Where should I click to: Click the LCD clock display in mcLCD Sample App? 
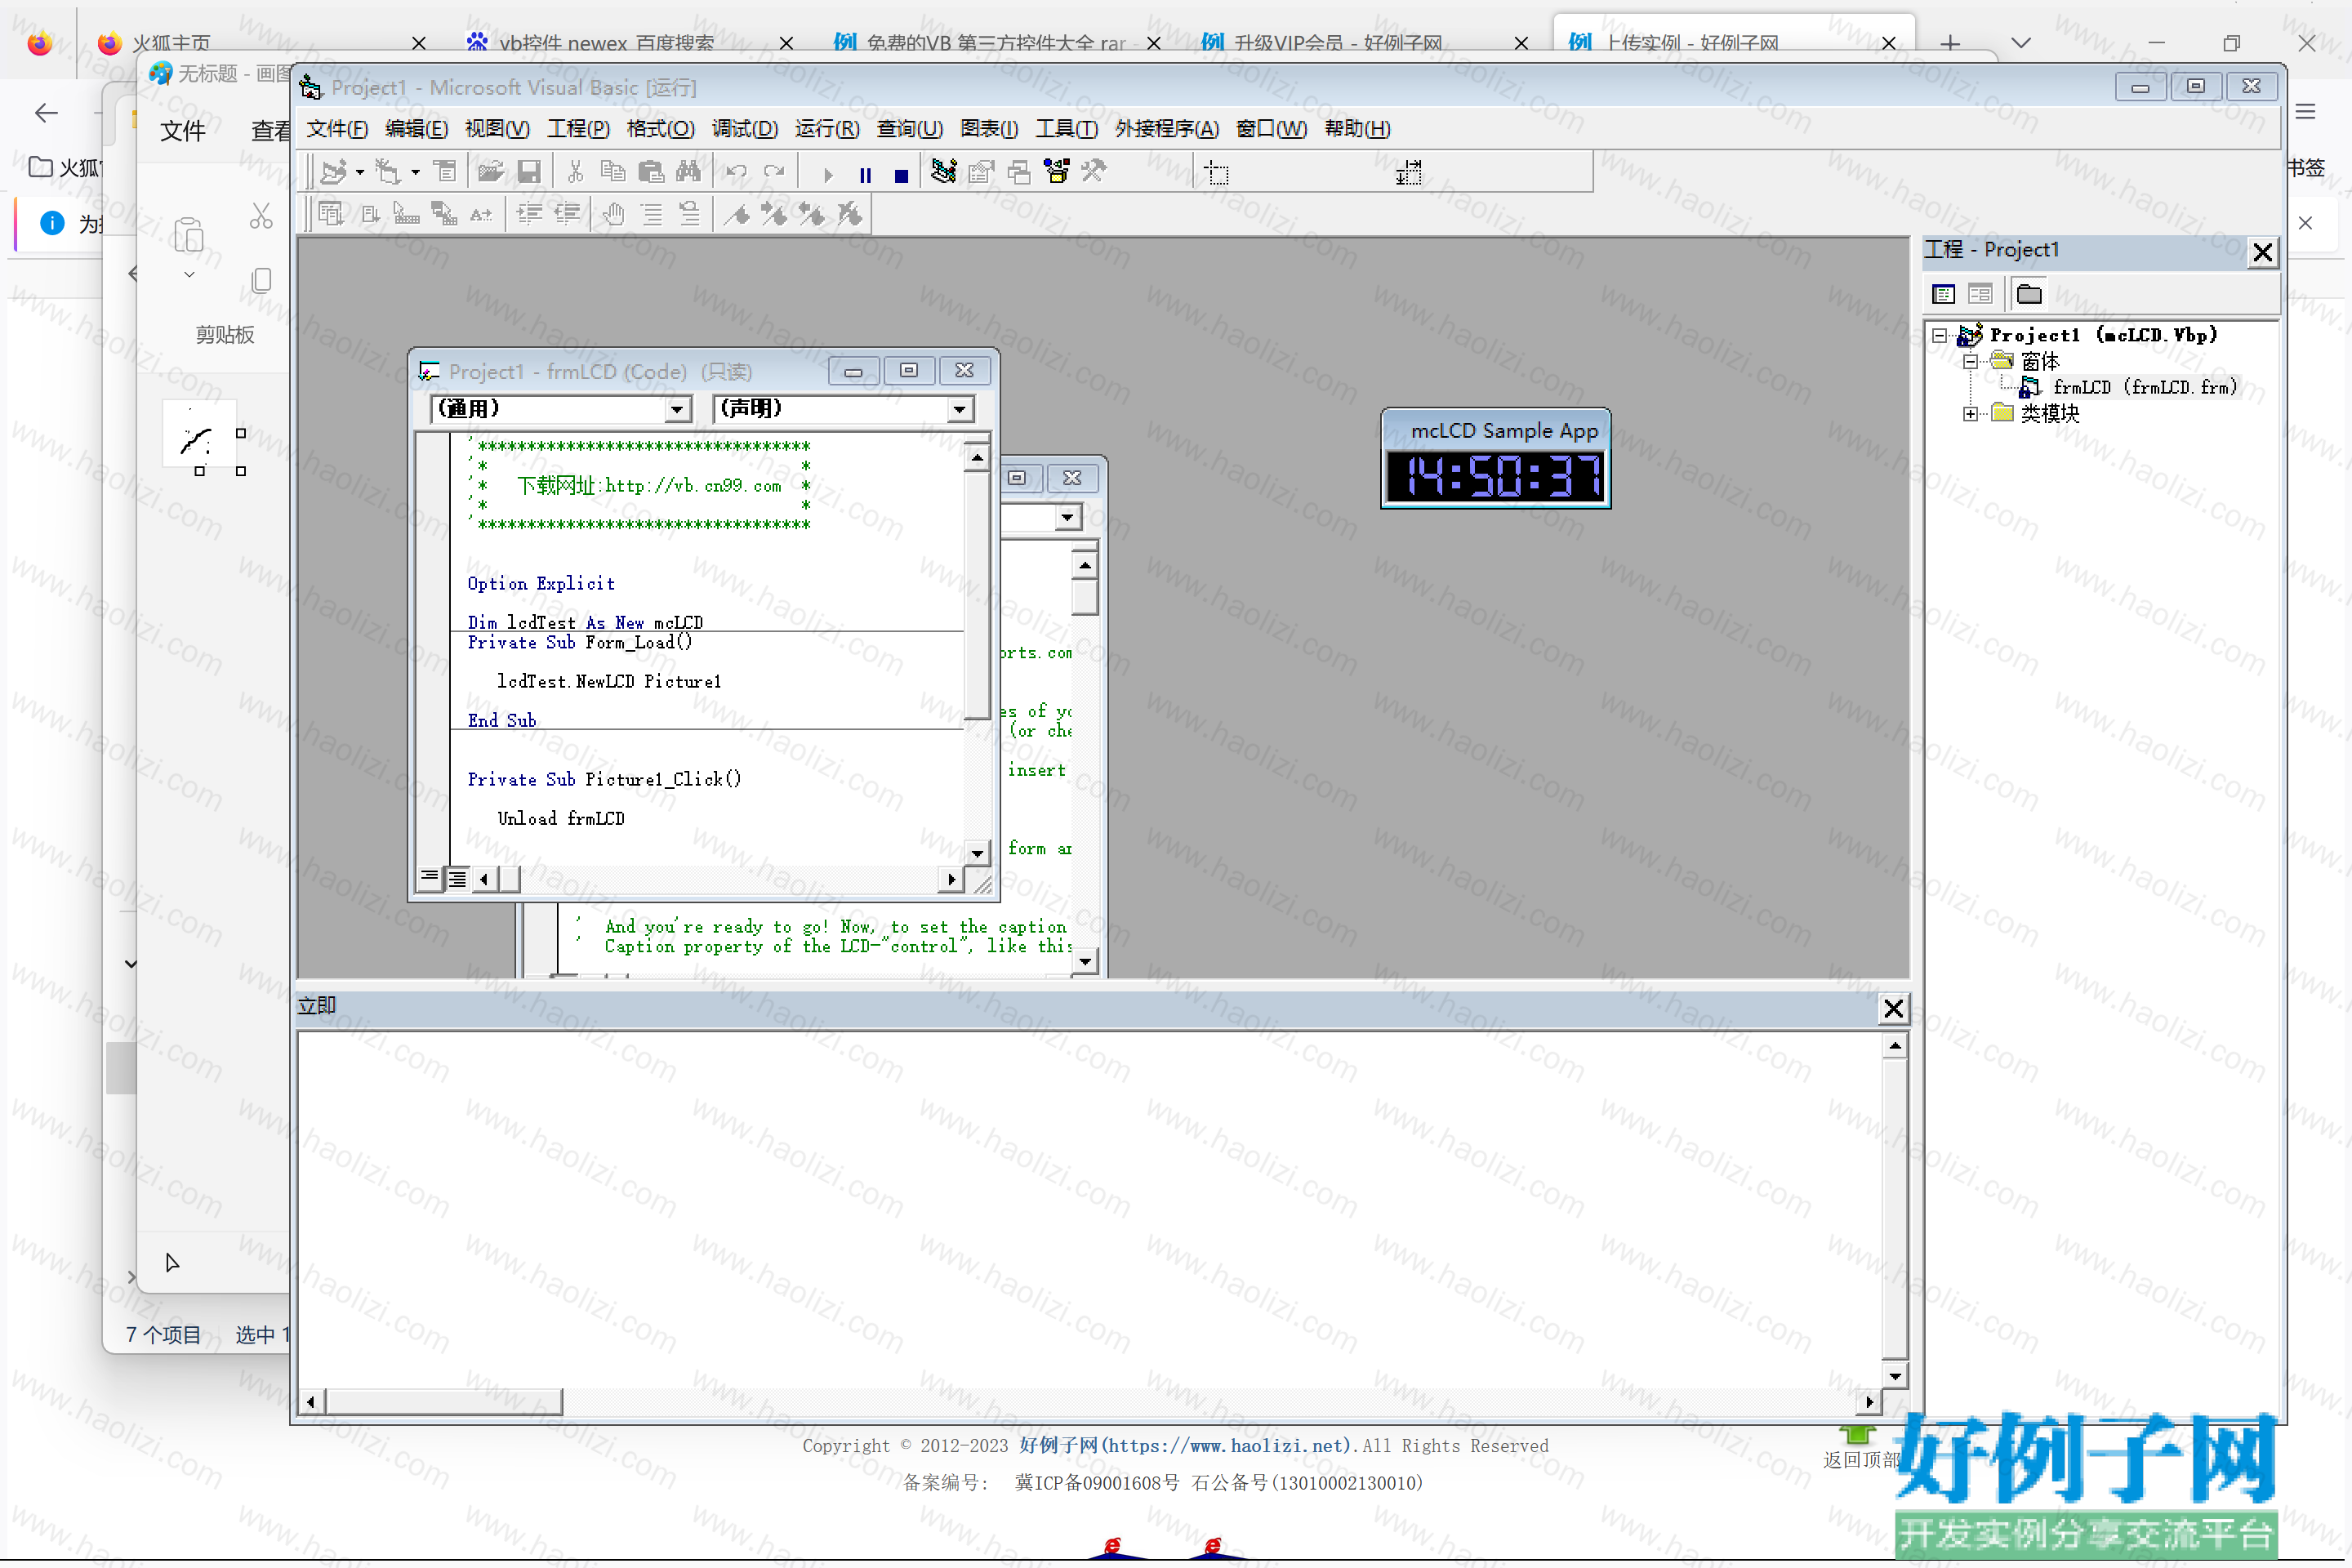click(1496, 476)
